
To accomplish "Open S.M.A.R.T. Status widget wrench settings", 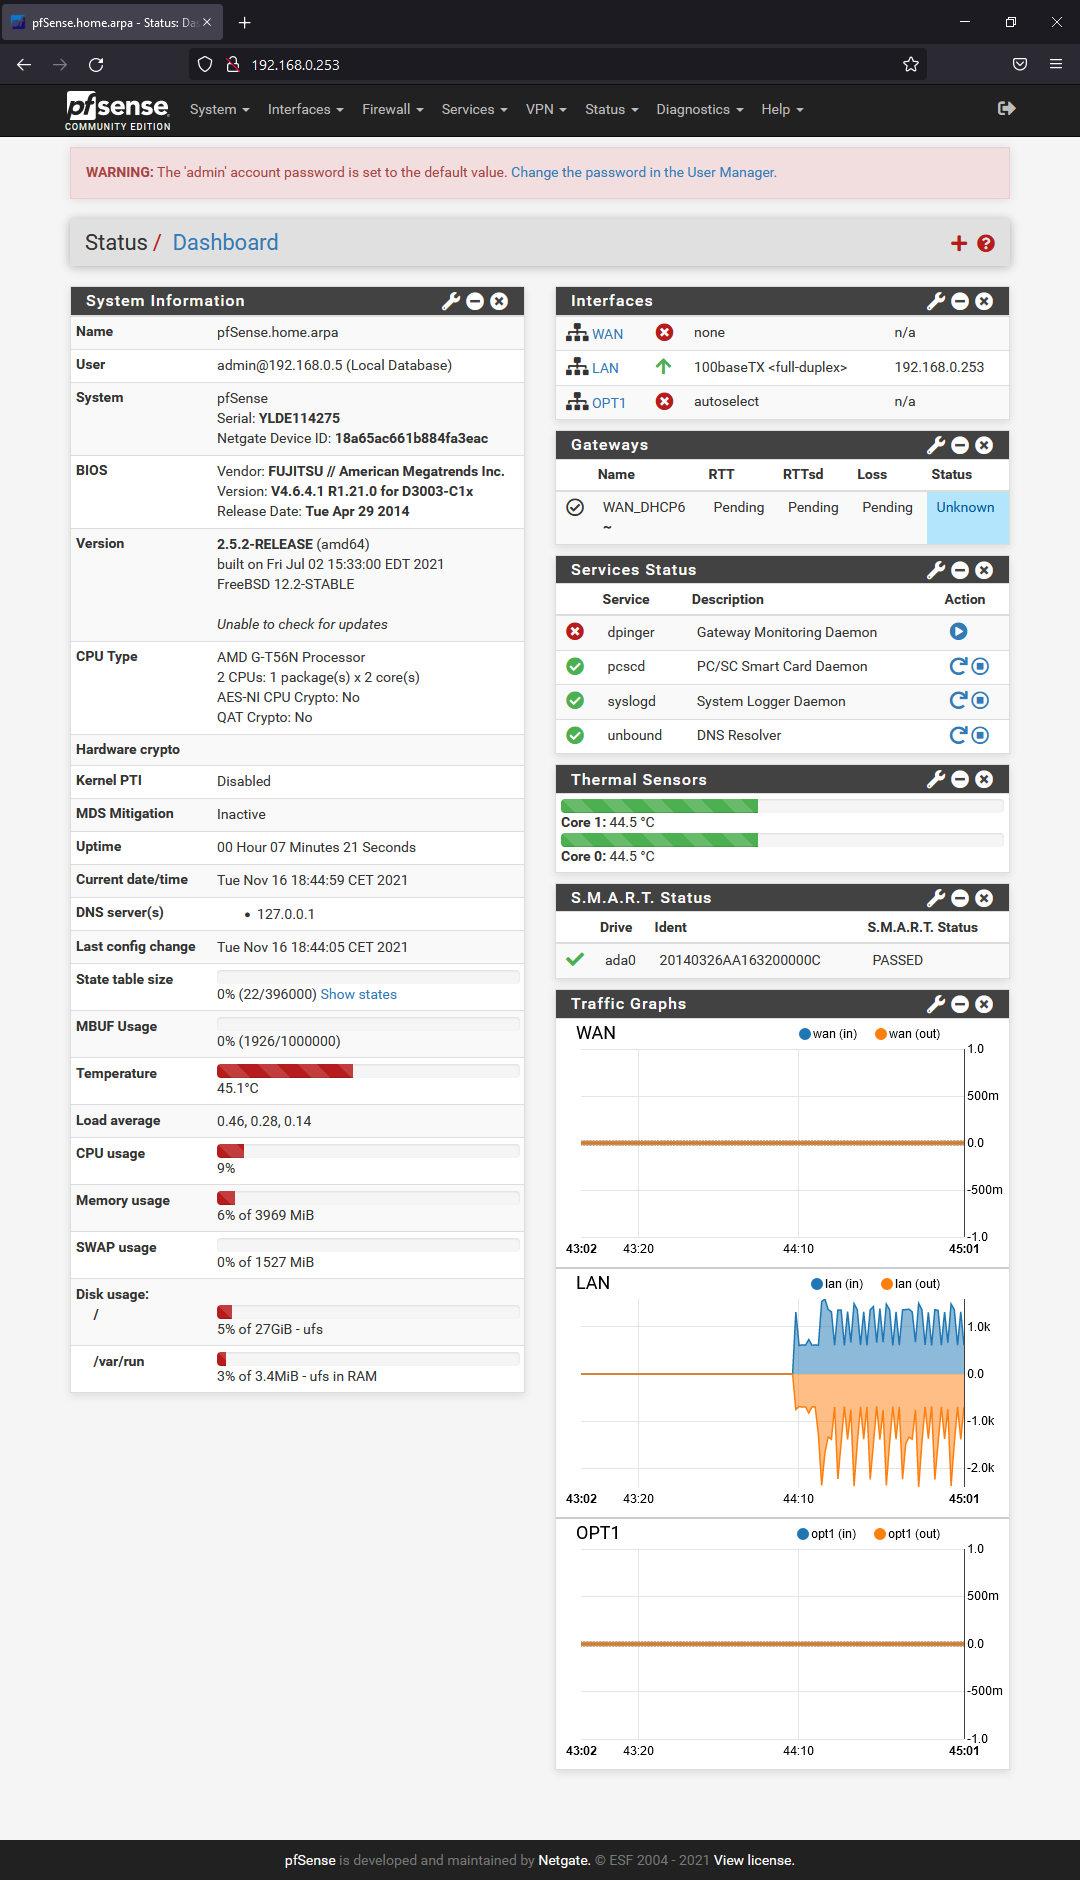I will click(x=936, y=898).
